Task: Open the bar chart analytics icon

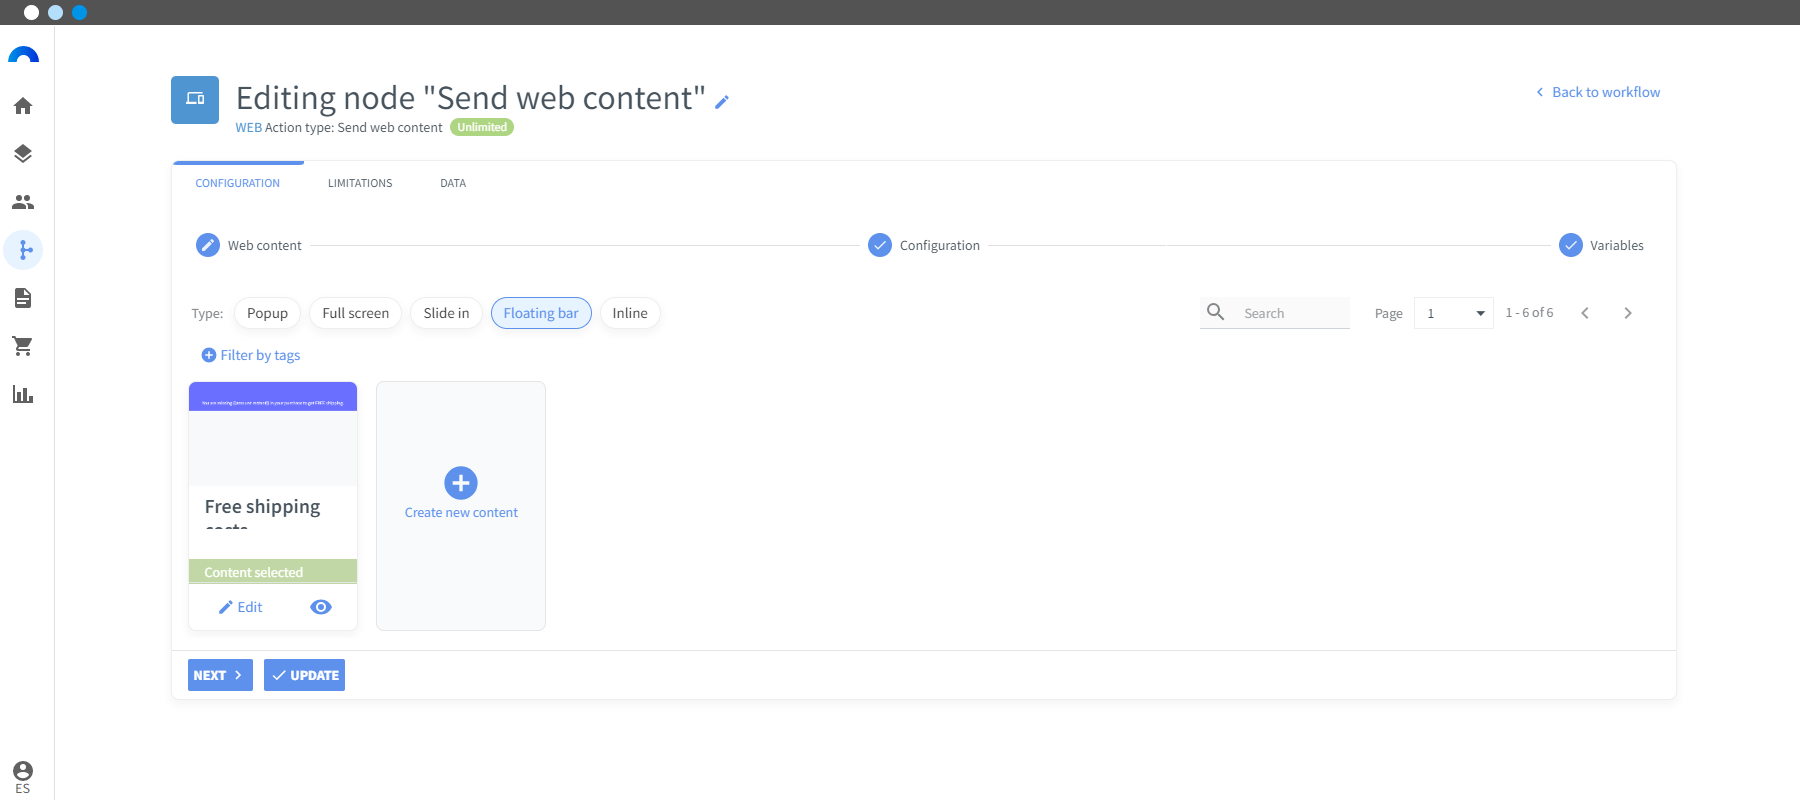Action: (x=23, y=394)
